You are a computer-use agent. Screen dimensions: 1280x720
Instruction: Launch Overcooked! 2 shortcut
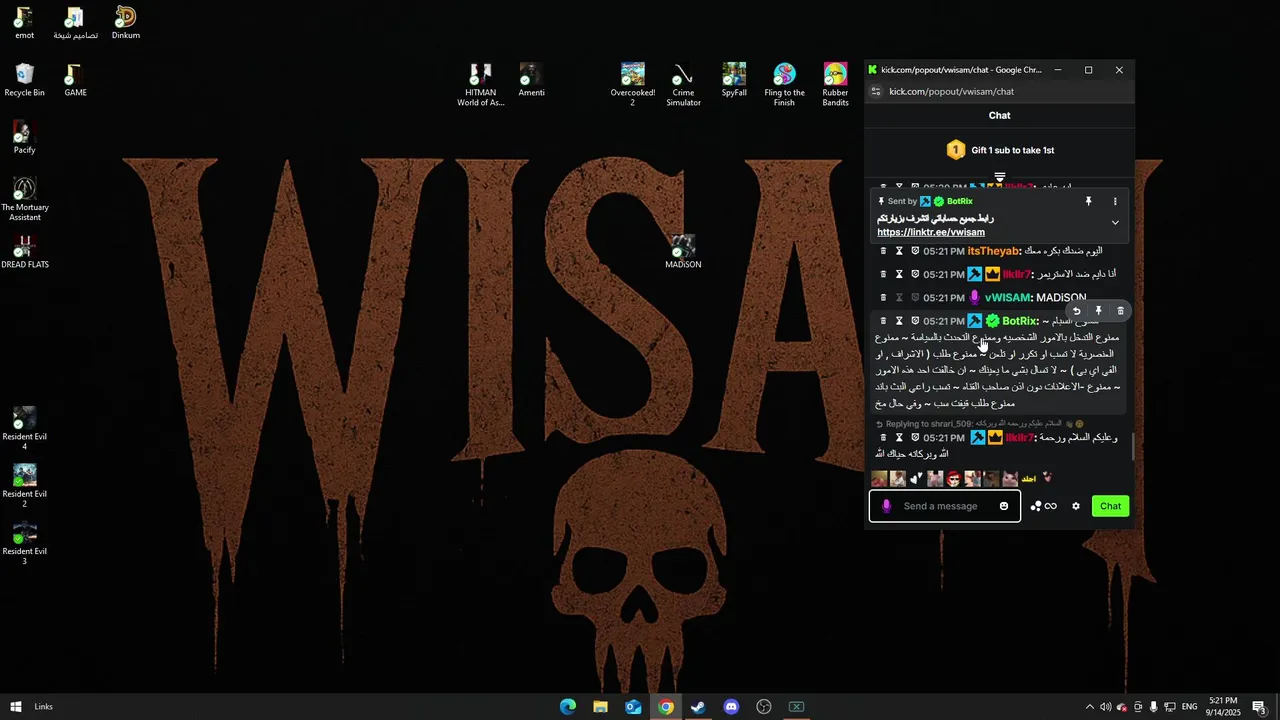[x=632, y=85]
